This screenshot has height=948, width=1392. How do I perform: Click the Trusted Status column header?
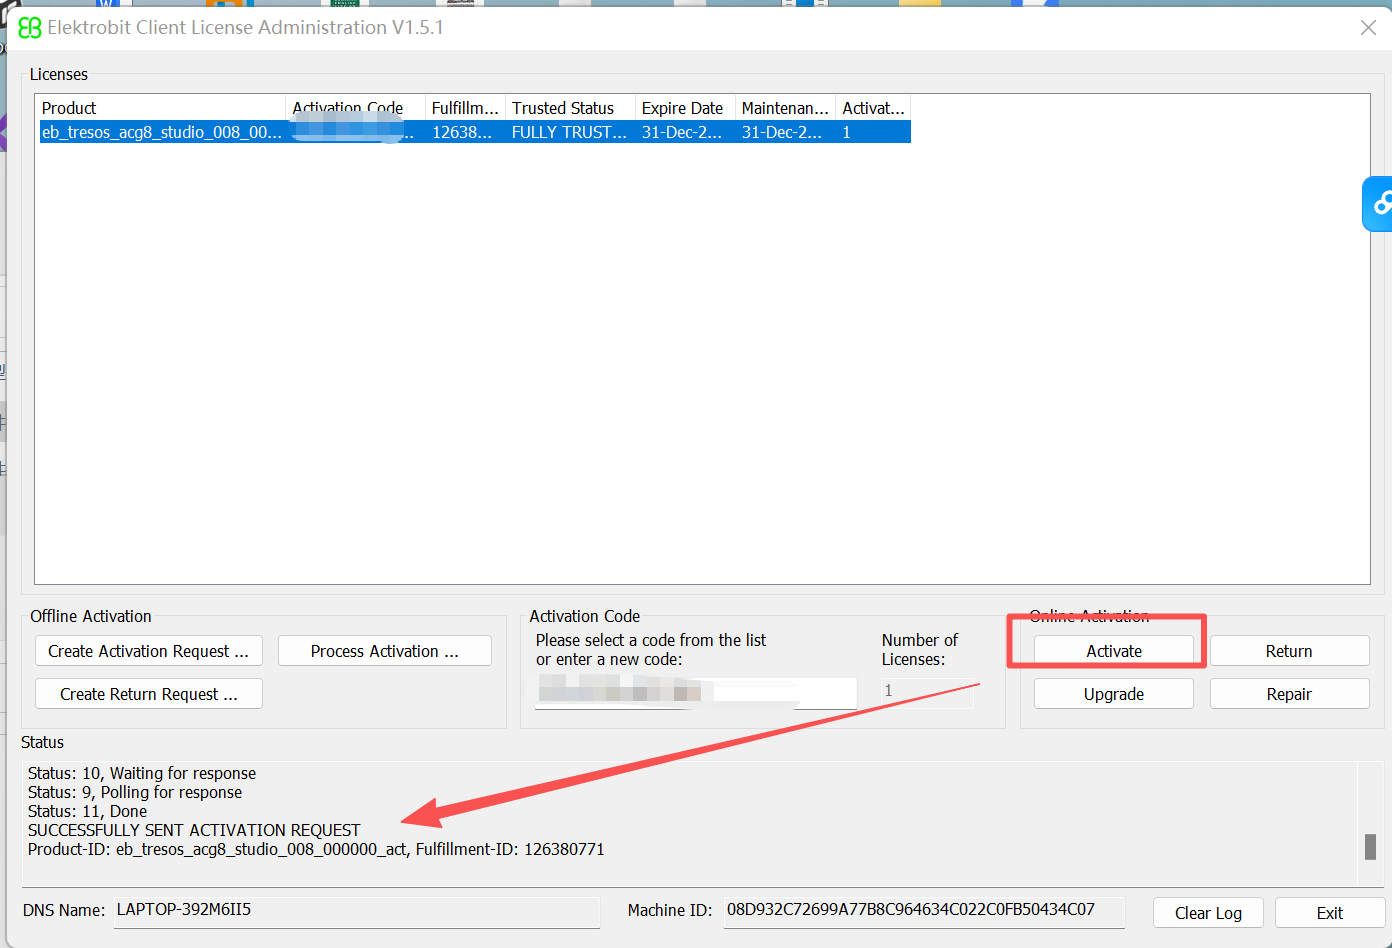coord(570,108)
